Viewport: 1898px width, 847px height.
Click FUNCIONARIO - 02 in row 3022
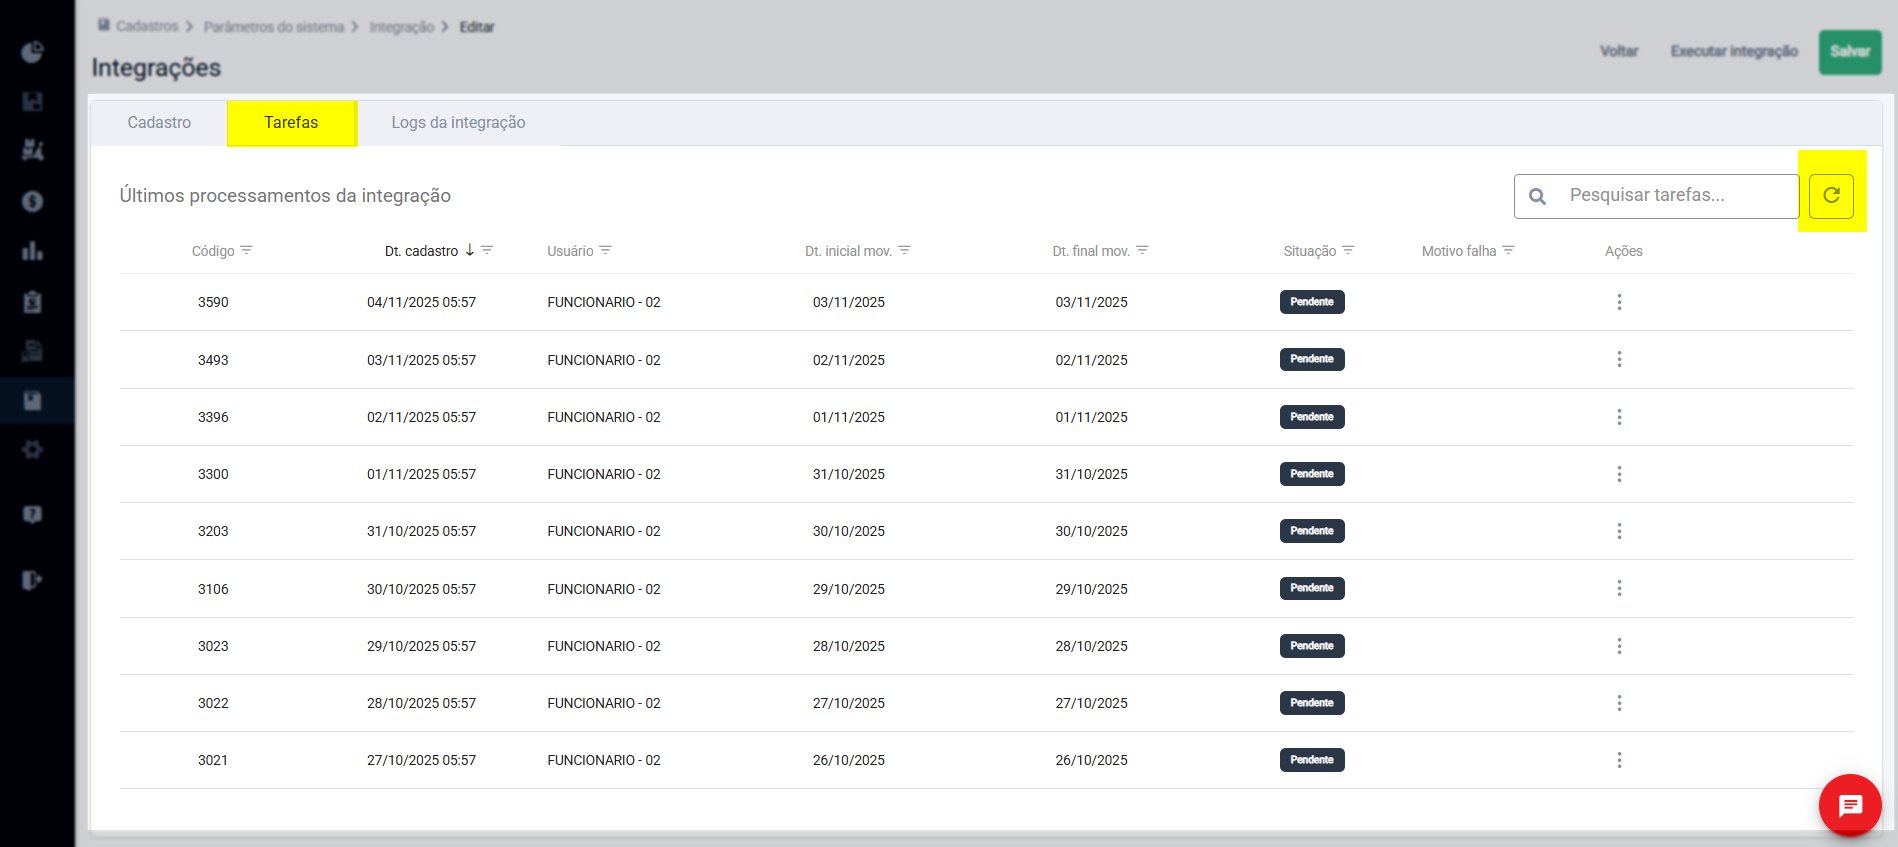coord(604,703)
